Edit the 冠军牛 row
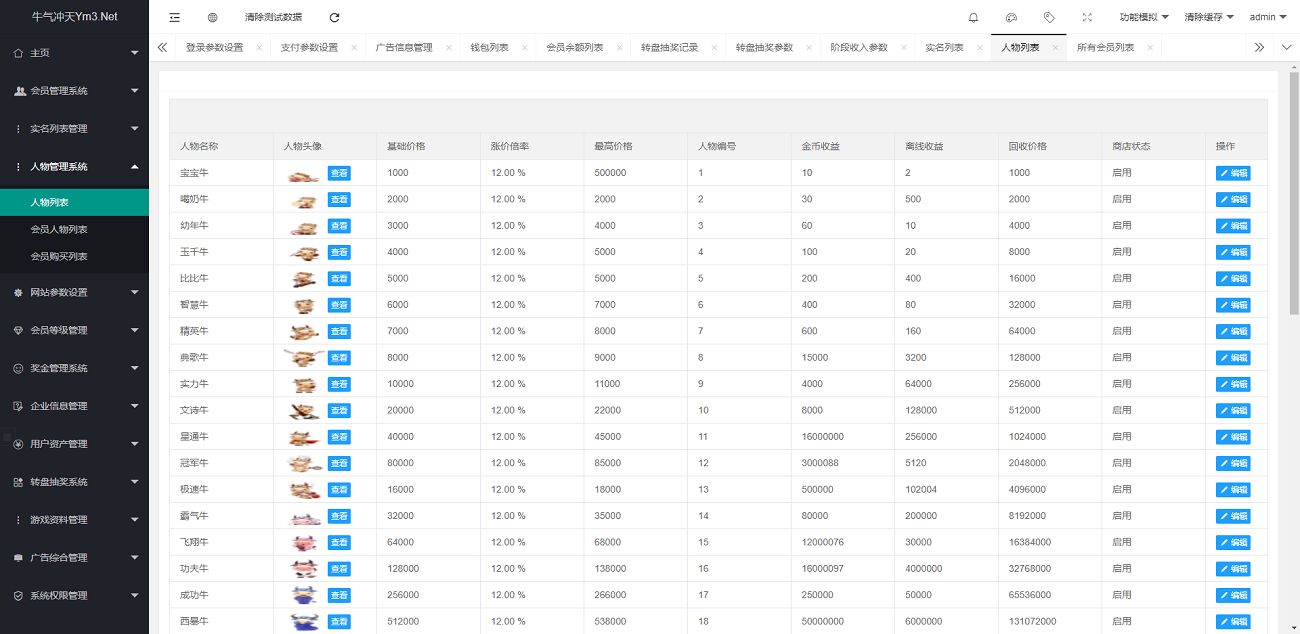Image resolution: width=1300 pixels, height=634 pixels. [x=1233, y=463]
